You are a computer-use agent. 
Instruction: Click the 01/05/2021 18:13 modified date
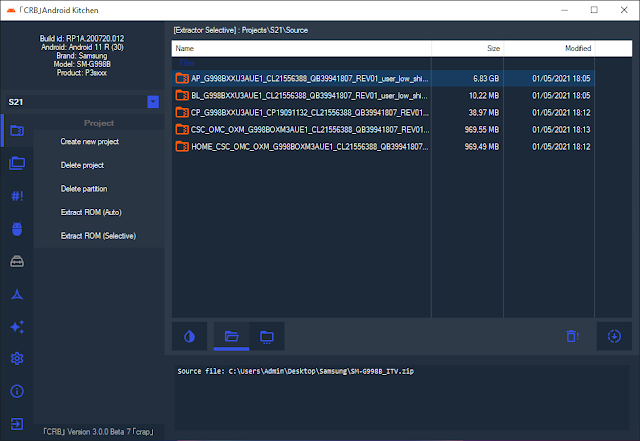(561, 130)
